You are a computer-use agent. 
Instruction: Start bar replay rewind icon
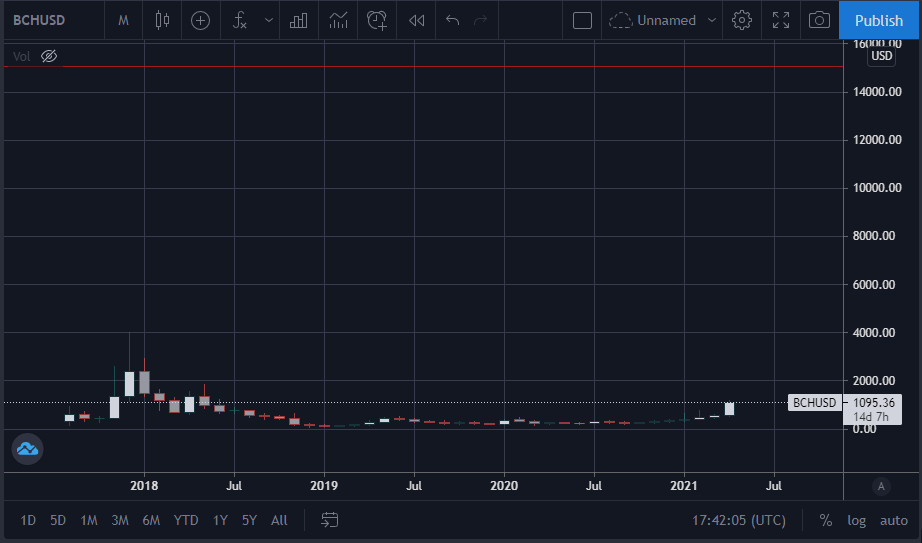point(416,21)
